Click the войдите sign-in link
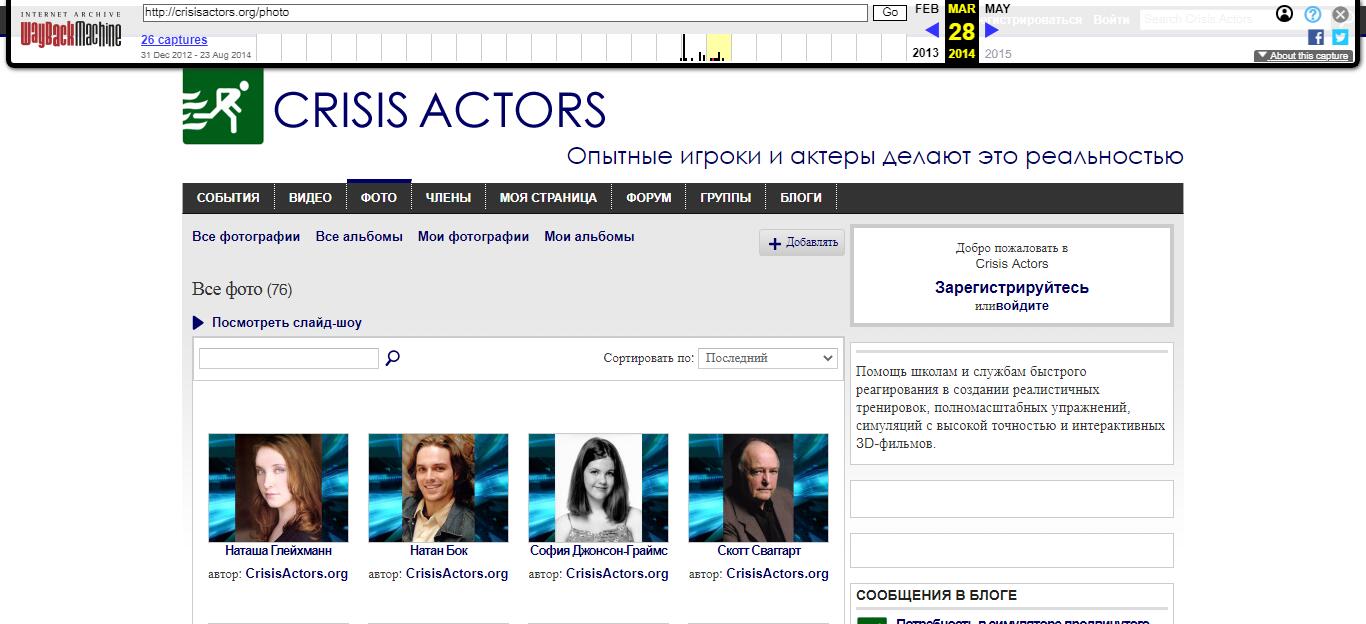The image size is (1366, 624). coord(1022,306)
